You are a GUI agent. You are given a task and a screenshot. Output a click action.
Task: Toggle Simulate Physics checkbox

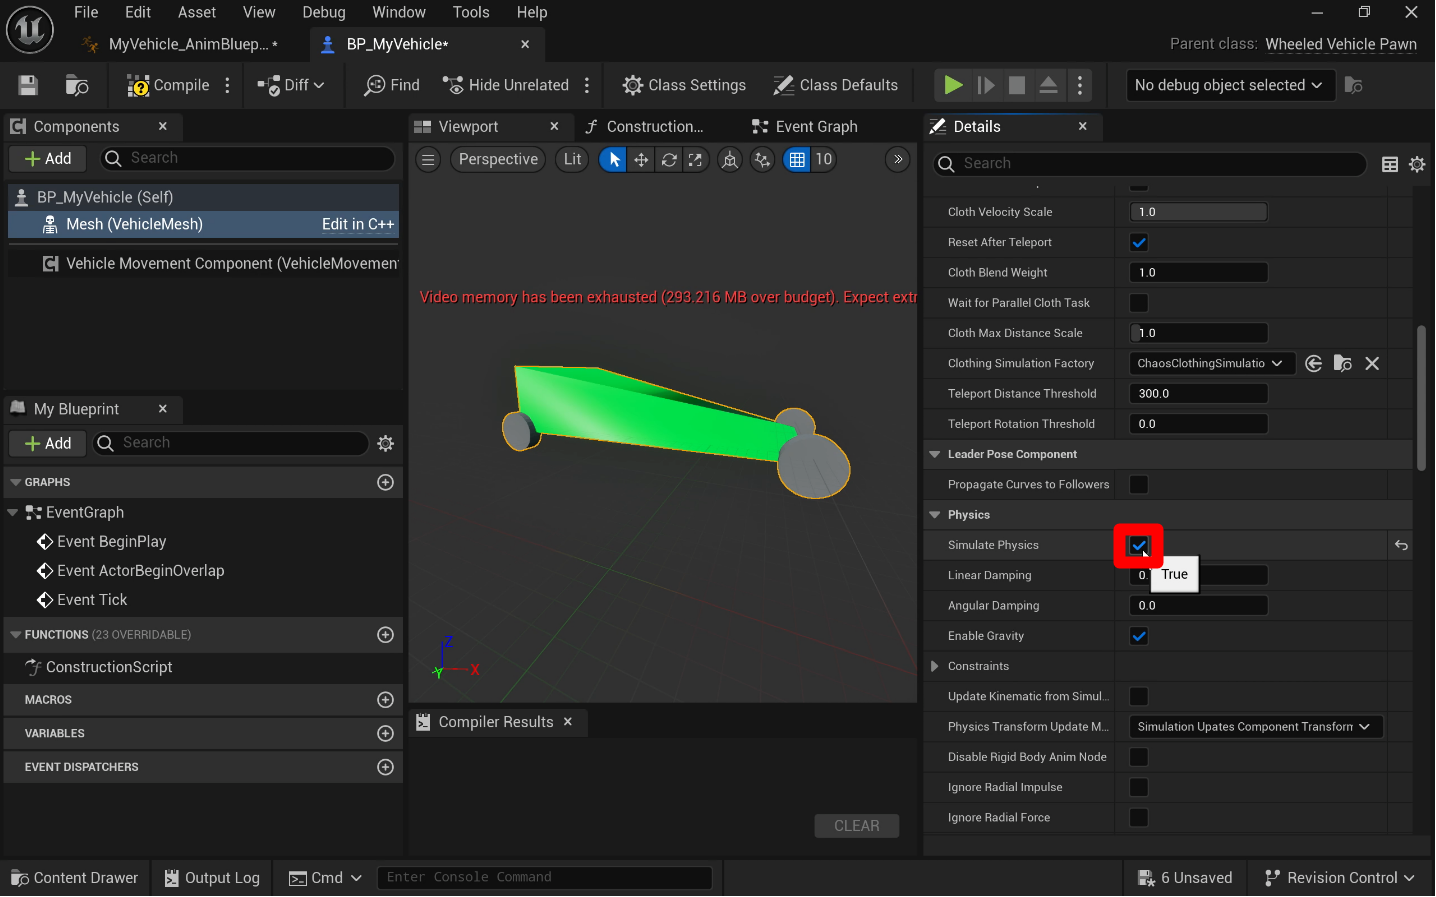tap(1138, 545)
